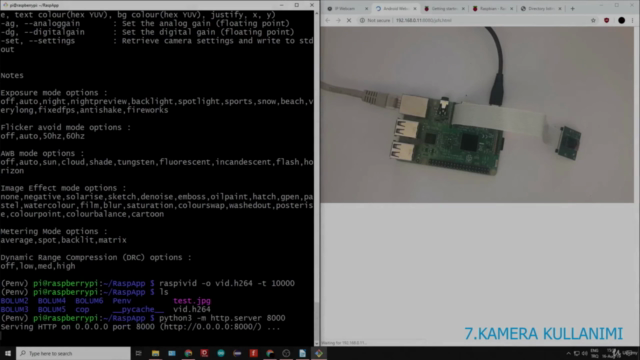The height and width of the screenshot is (360, 640).
Task: Click the terminal window title bar icon
Action: click(x=5, y=5)
